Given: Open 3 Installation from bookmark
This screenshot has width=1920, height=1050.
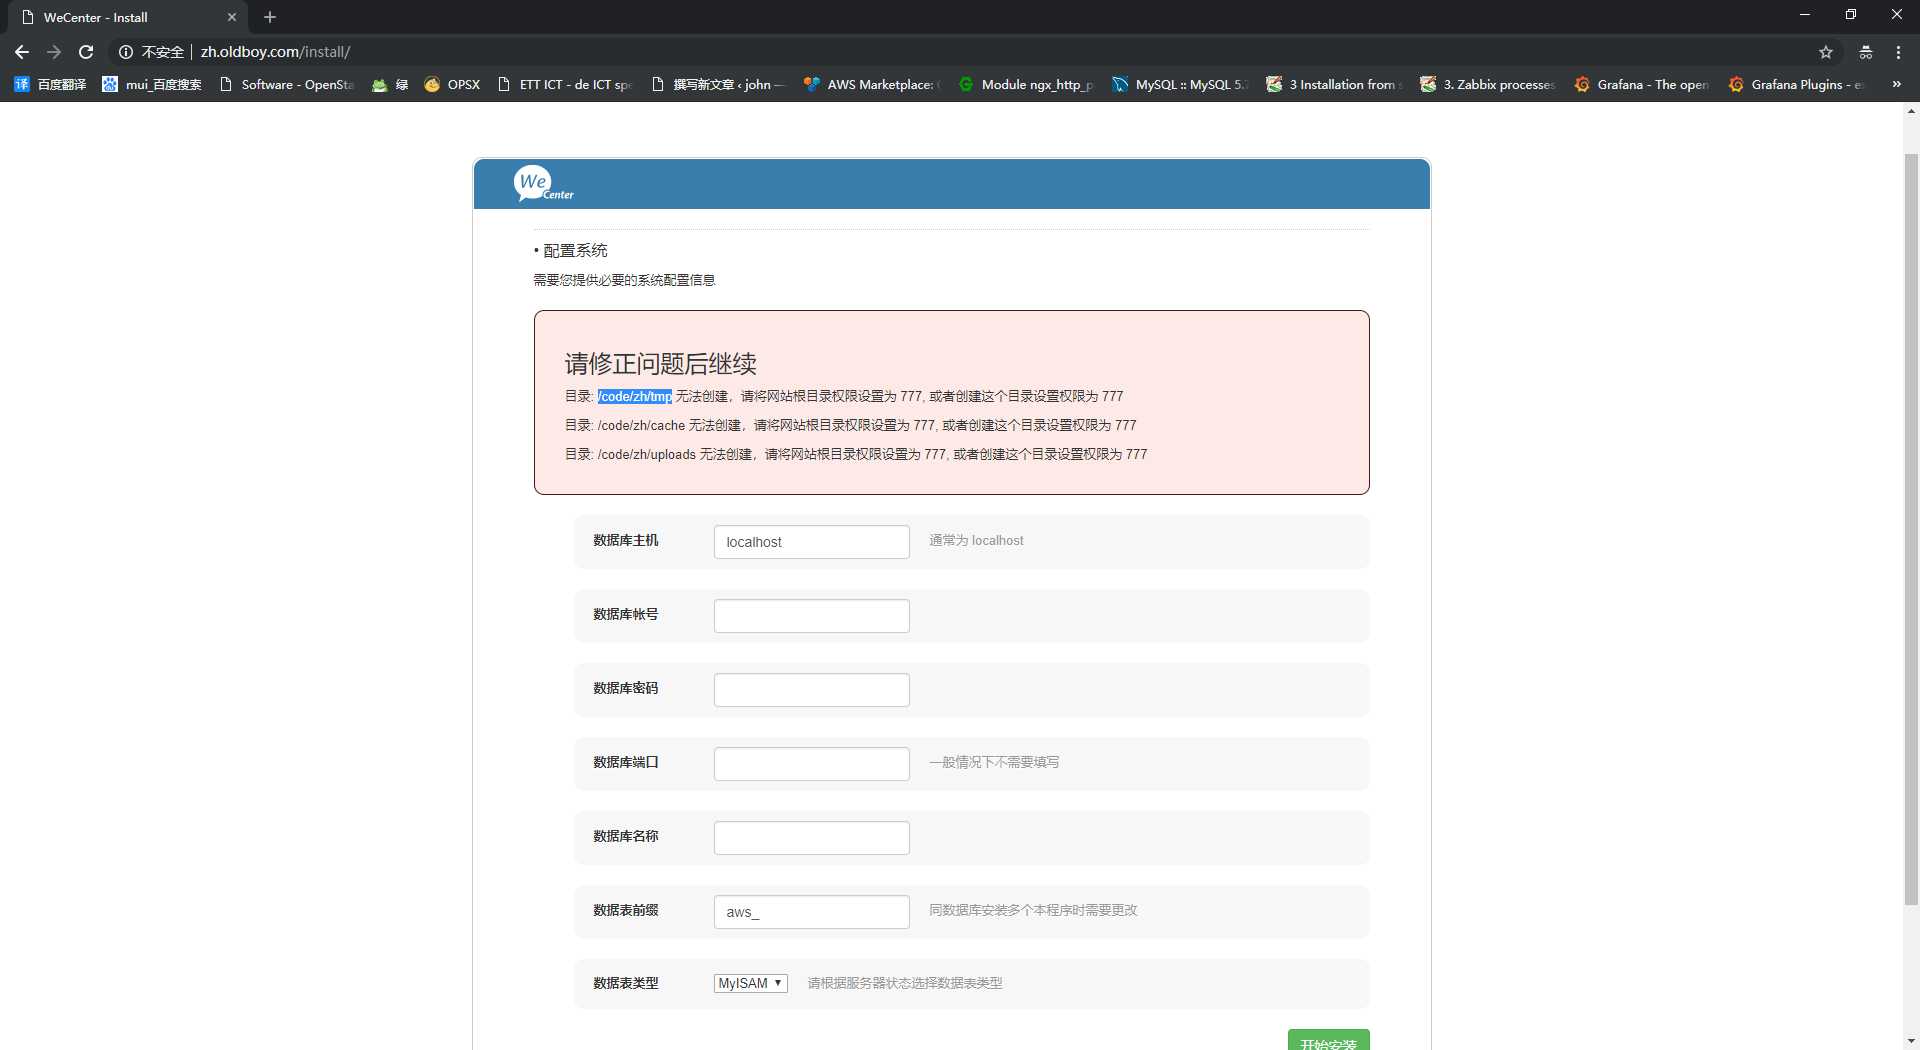Looking at the screenshot, I should [x=1335, y=84].
